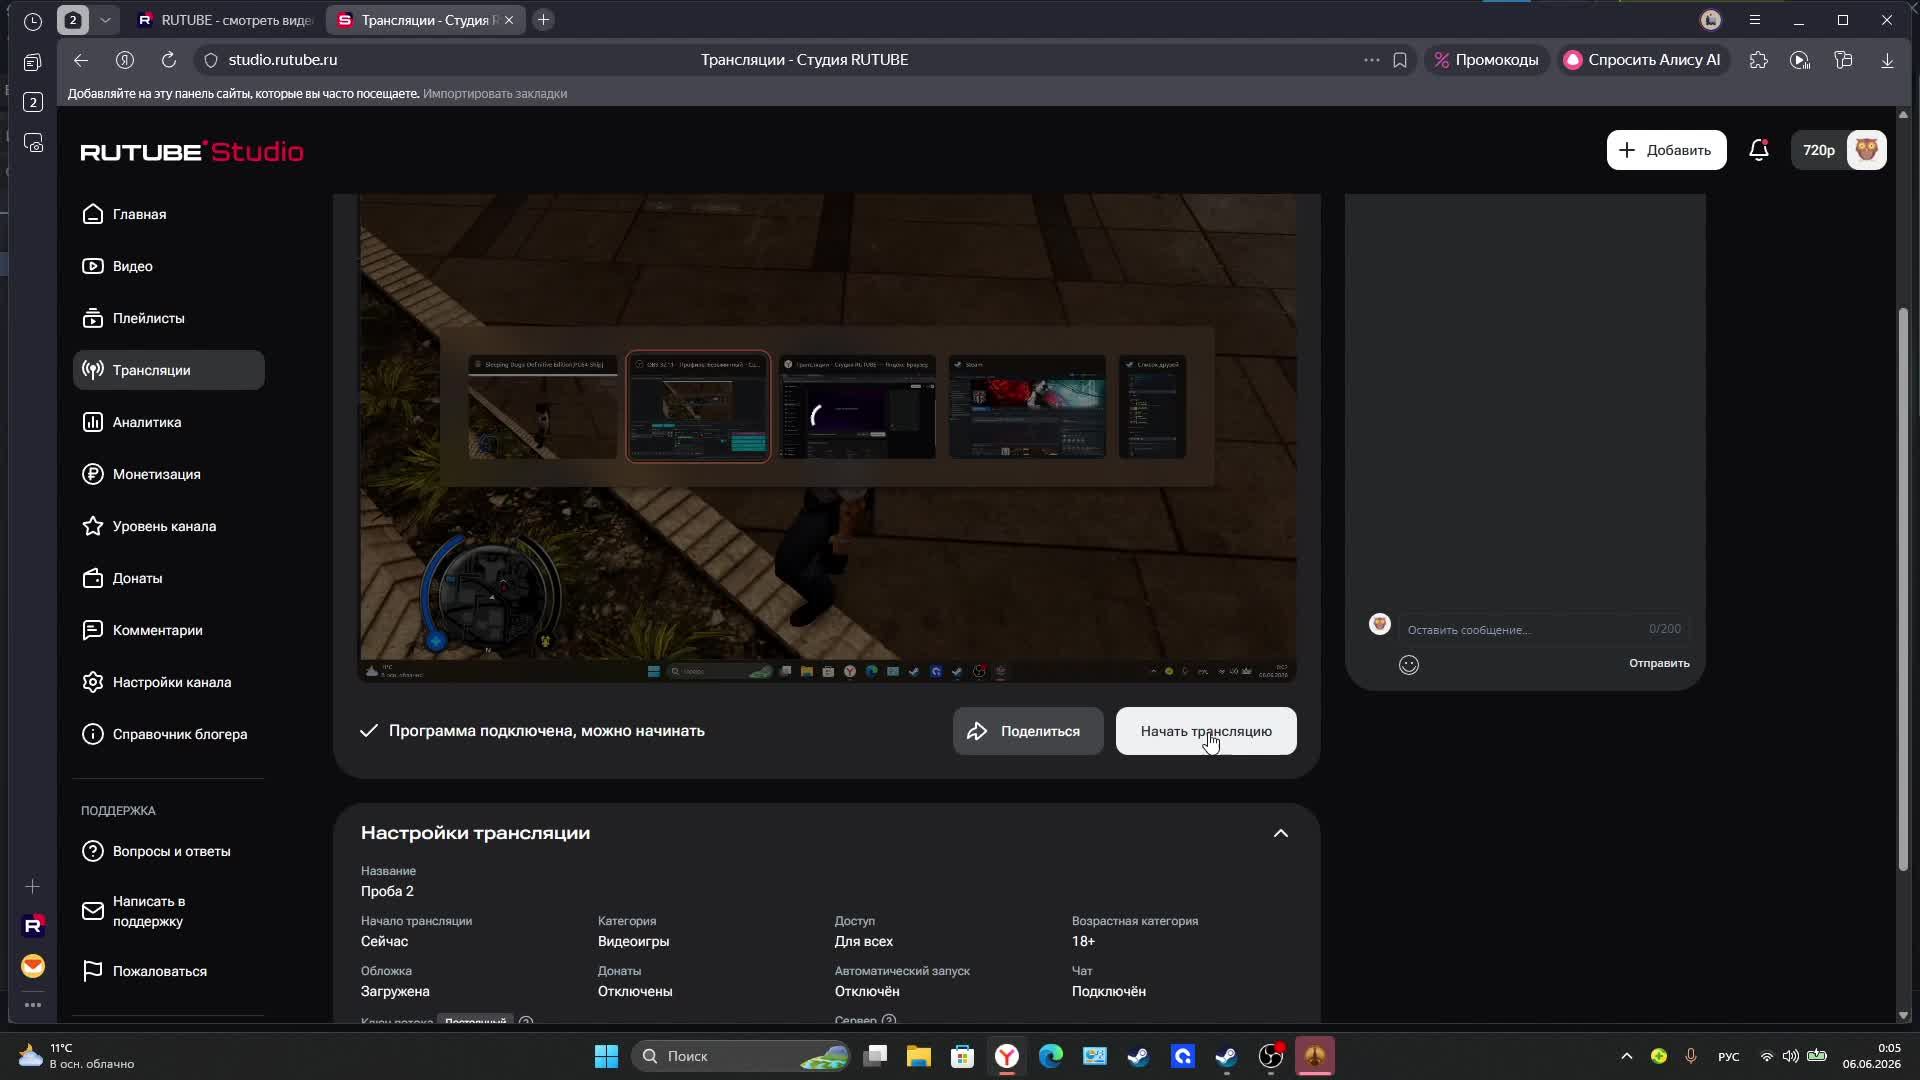Open the user avatar menu
This screenshot has width=1920, height=1080.
point(1867,150)
